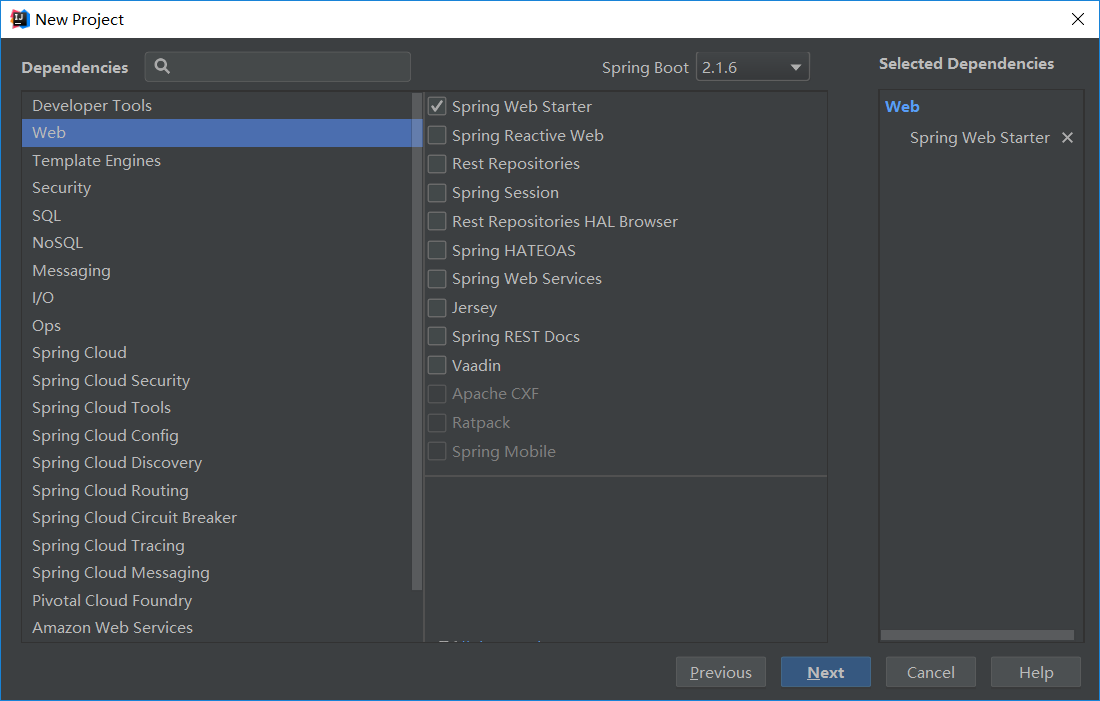Image resolution: width=1100 pixels, height=701 pixels.
Task: Select the Spring Cloud Messaging category
Action: click(x=217, y=573)
